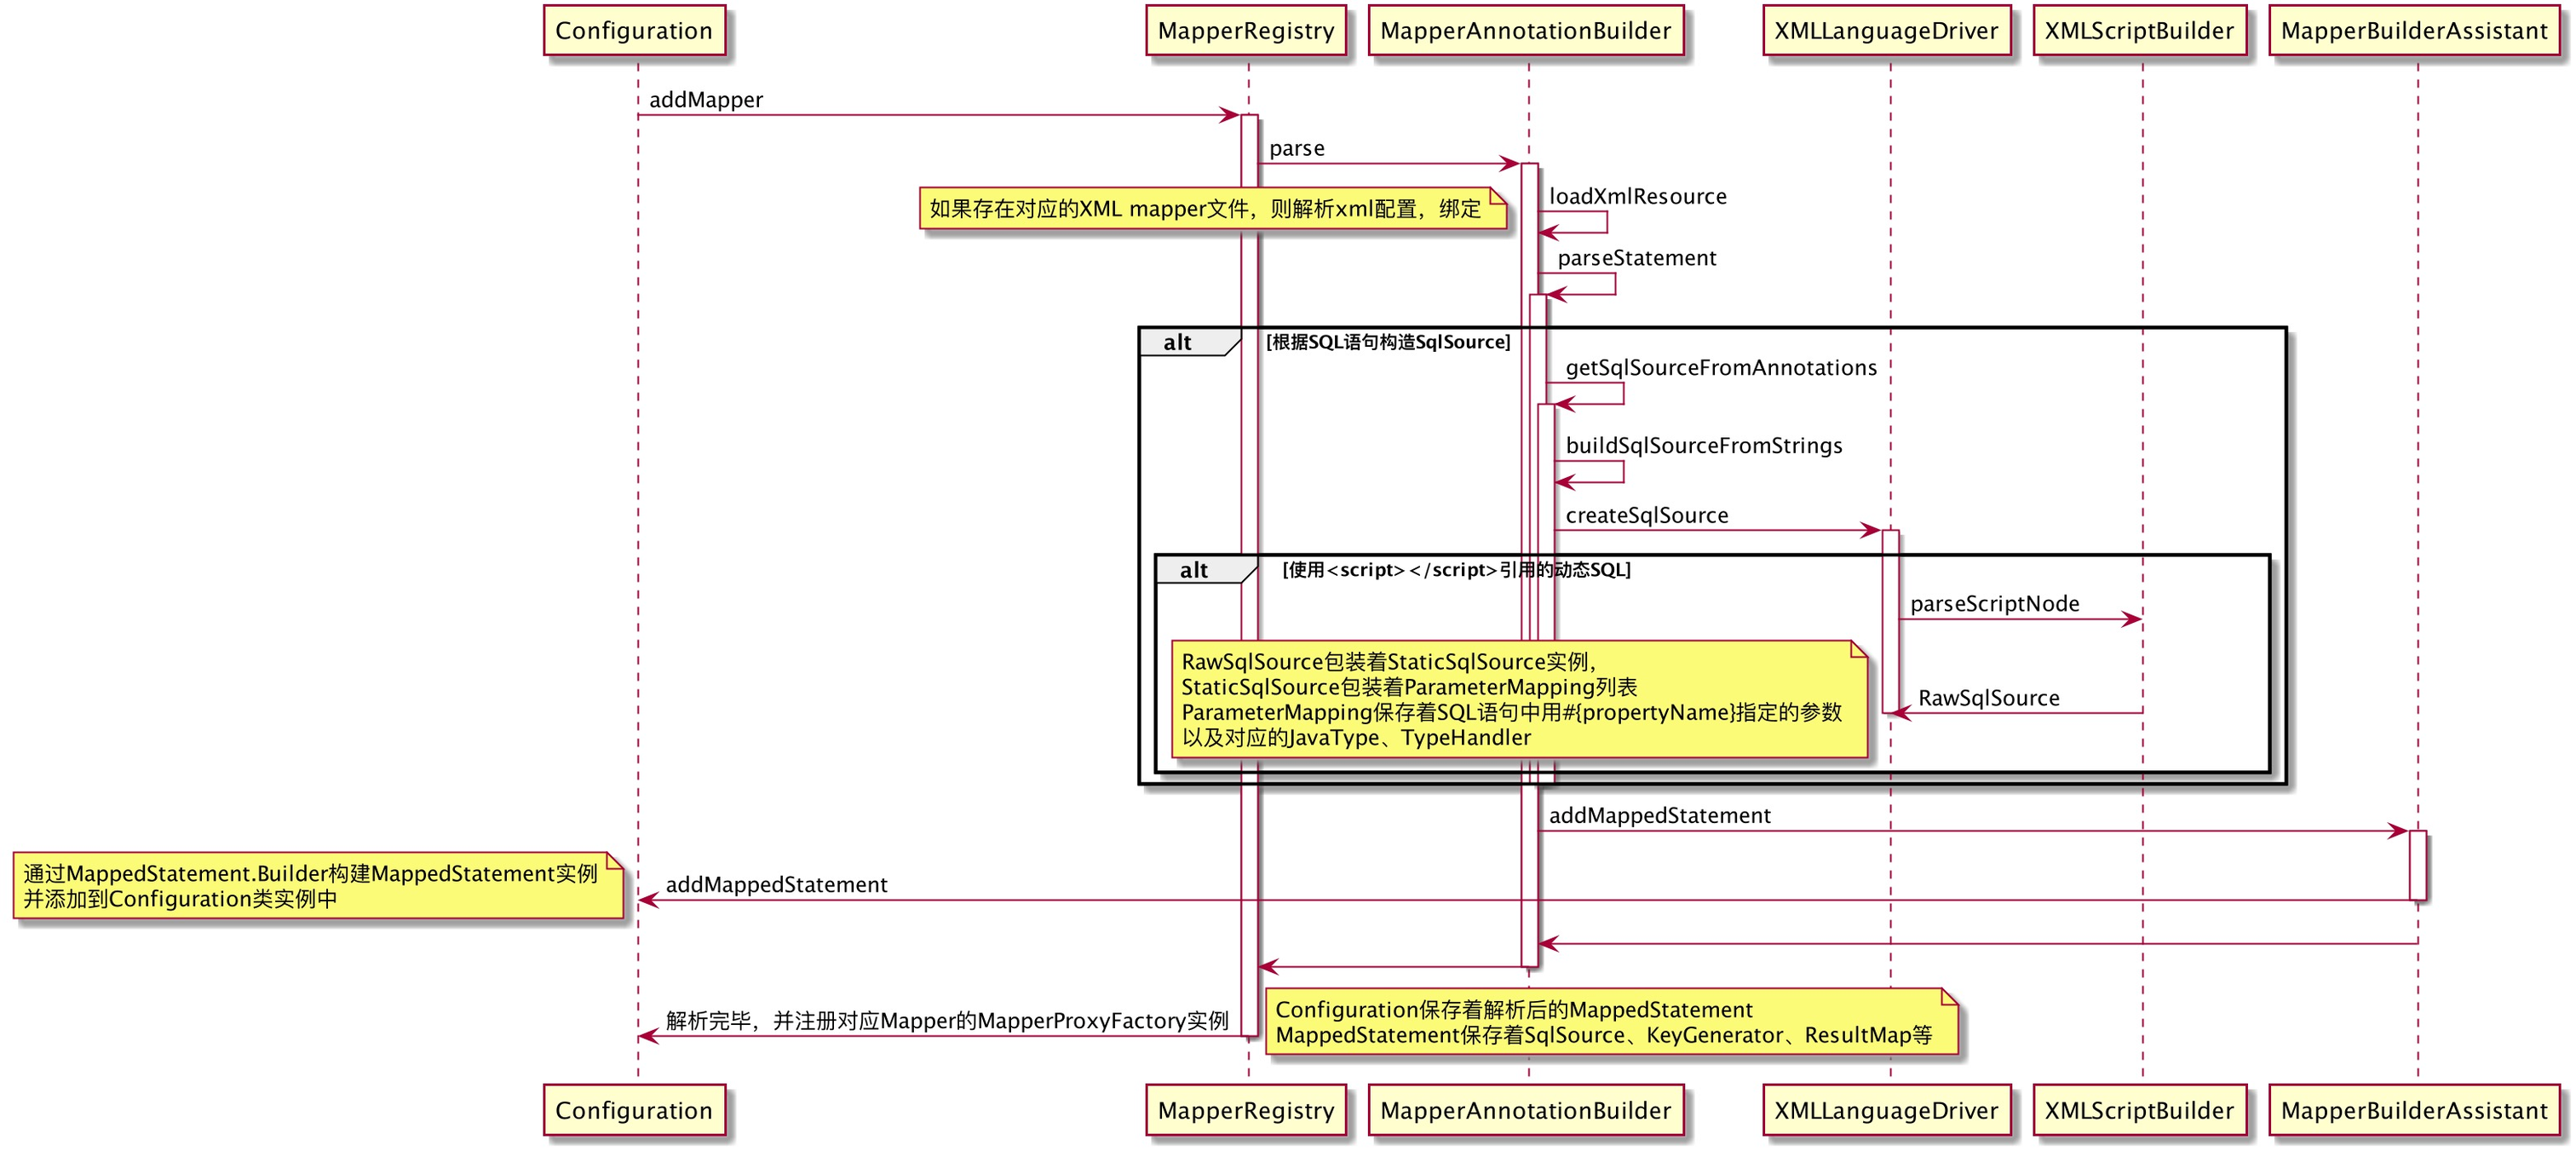
Task: Click the top Configuration participant box
Action: tap(634, 31)
